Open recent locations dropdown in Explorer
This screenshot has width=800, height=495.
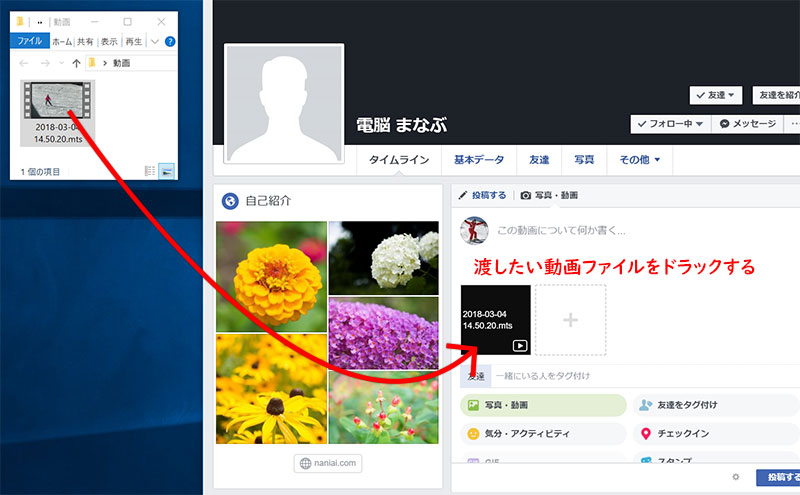tap(61, 63)
